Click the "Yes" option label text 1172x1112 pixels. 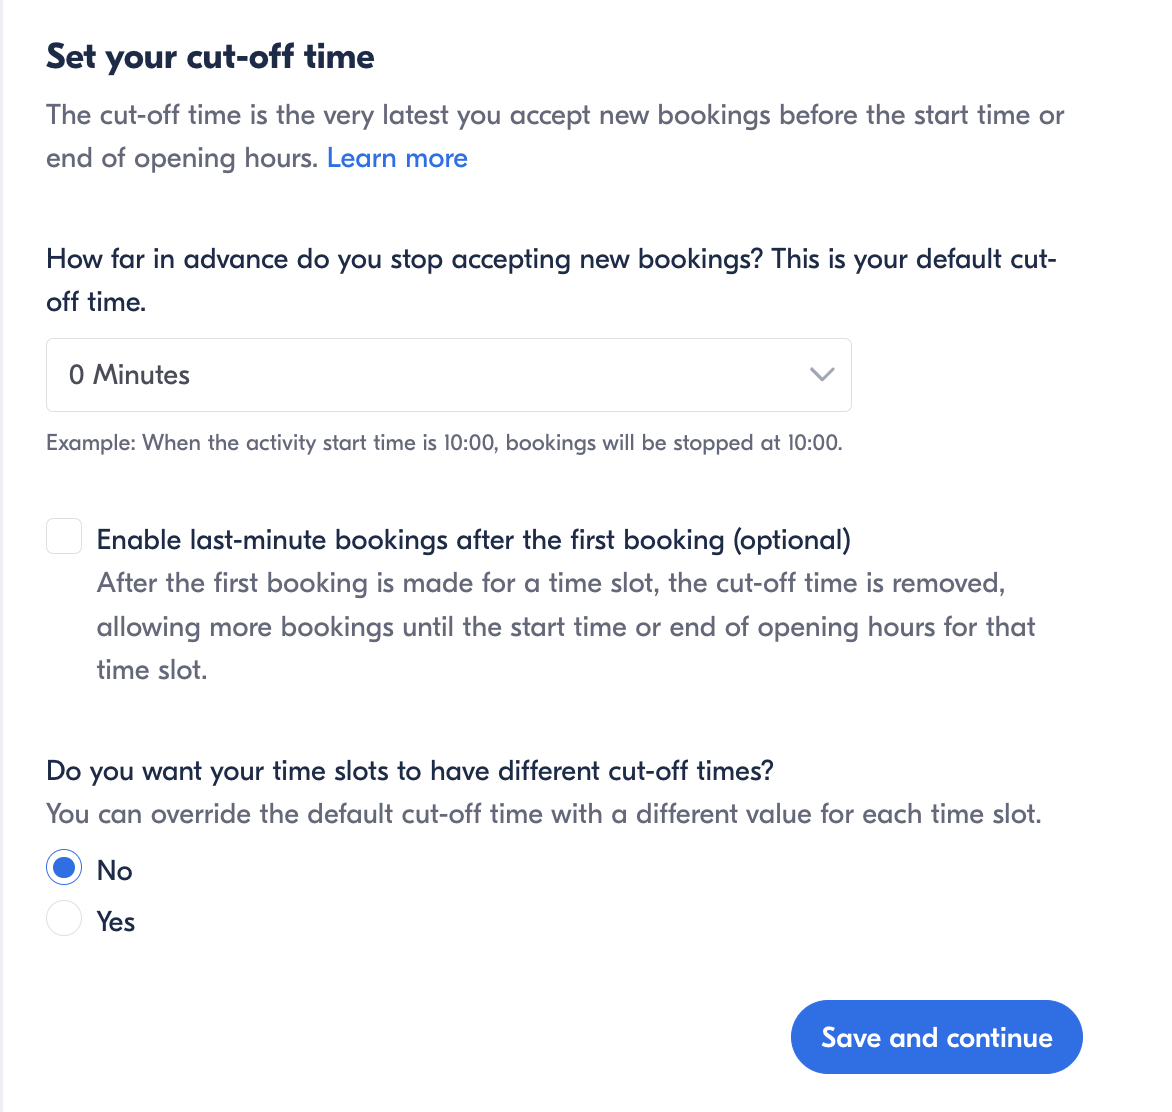pos(116,922)
